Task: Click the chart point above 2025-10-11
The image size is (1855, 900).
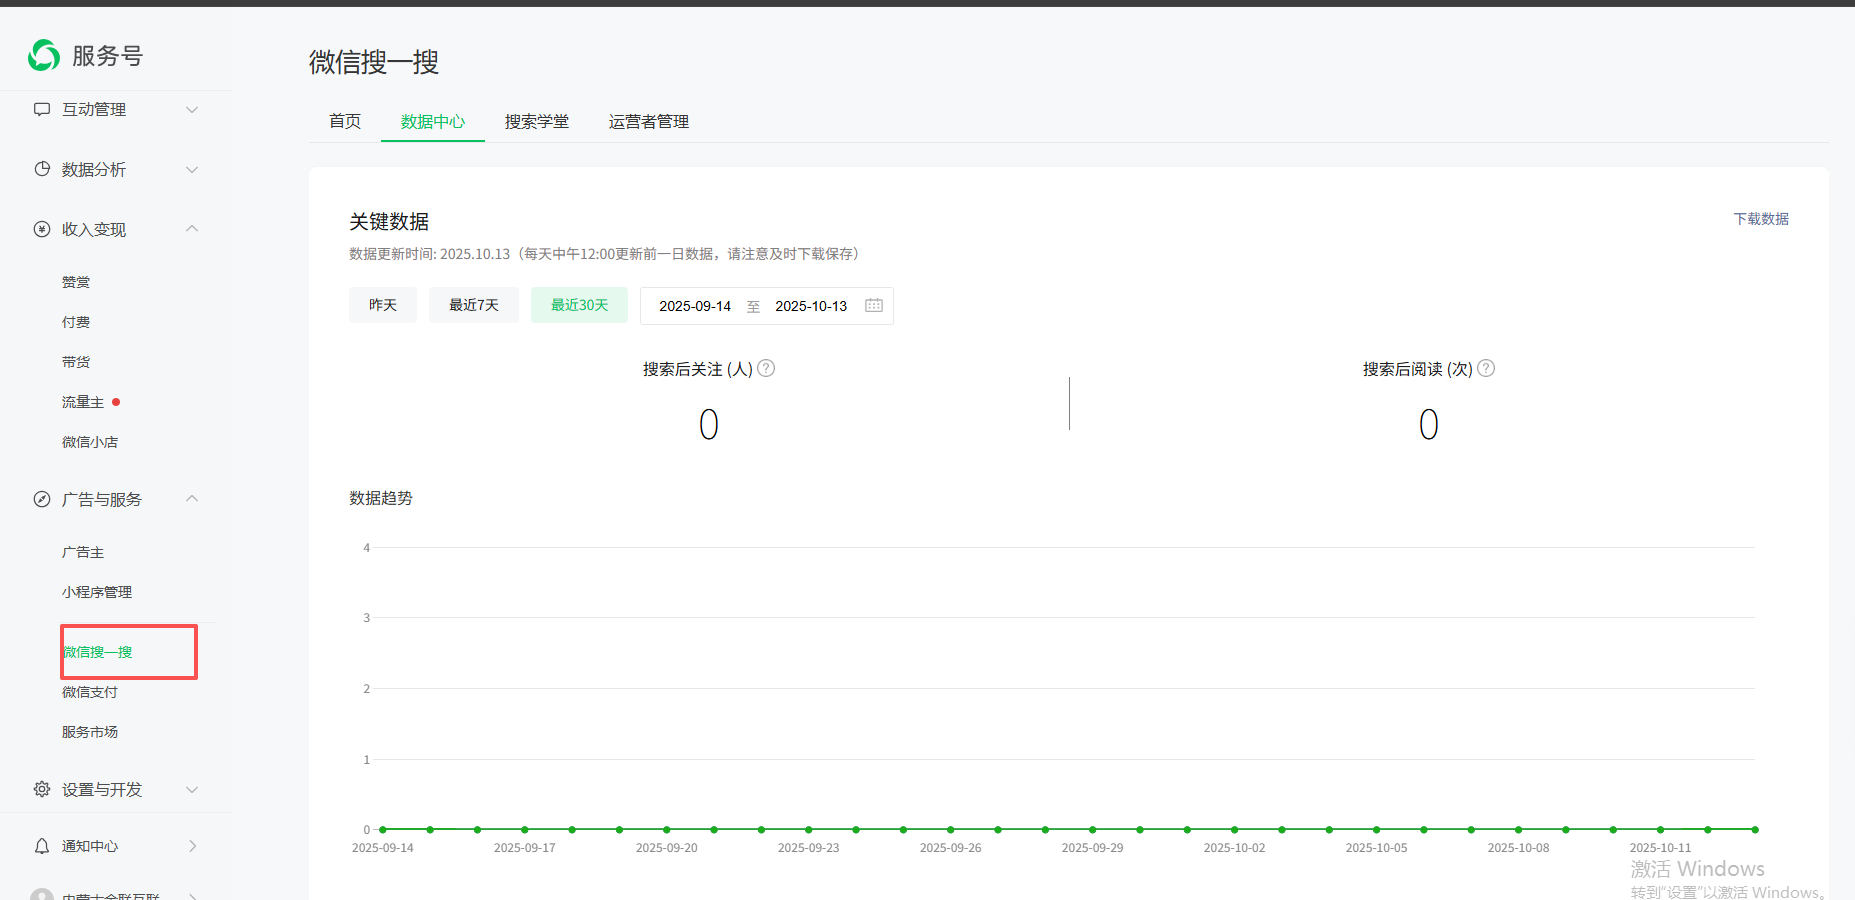Action: tap(1661, 829)
